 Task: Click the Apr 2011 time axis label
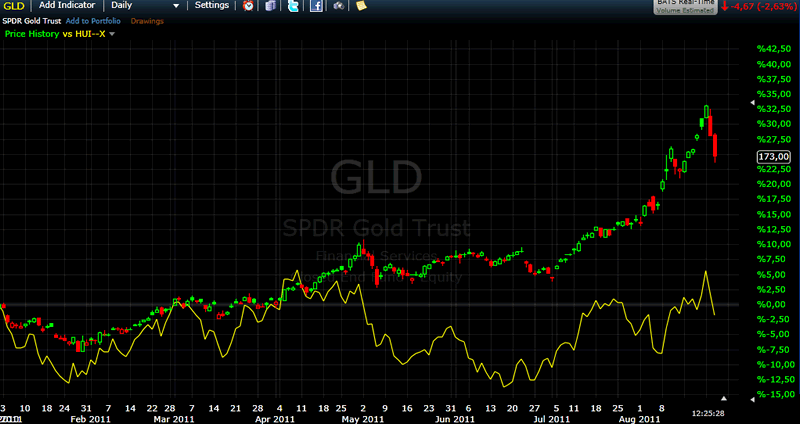[x=275, y=419]
